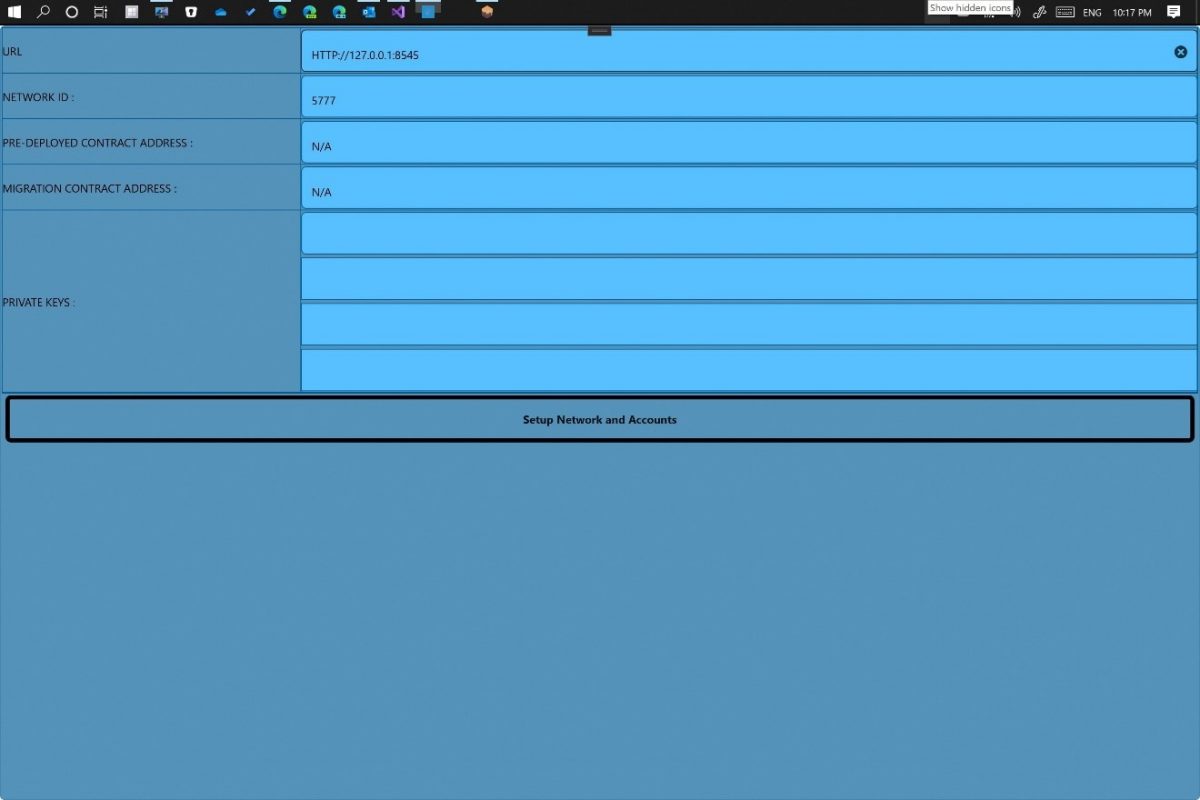Open Windows search from taskbar
Screen dimensions: 1200x800
click(x=43, y=12)
